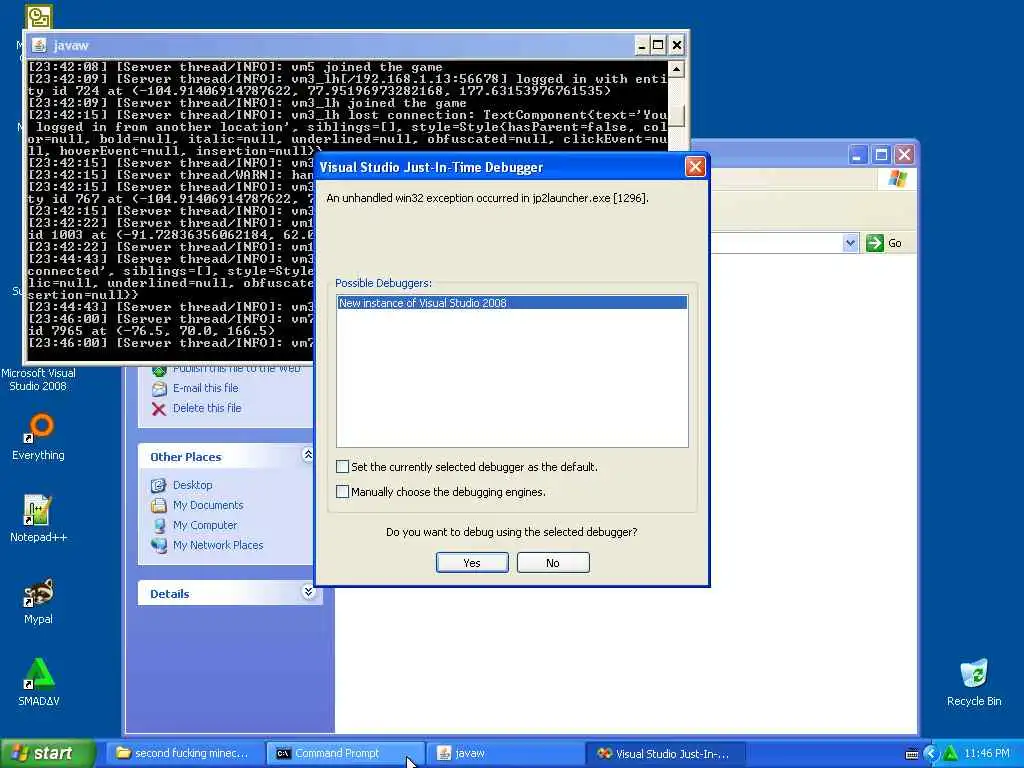Open the Everything desktop icon

38,438
